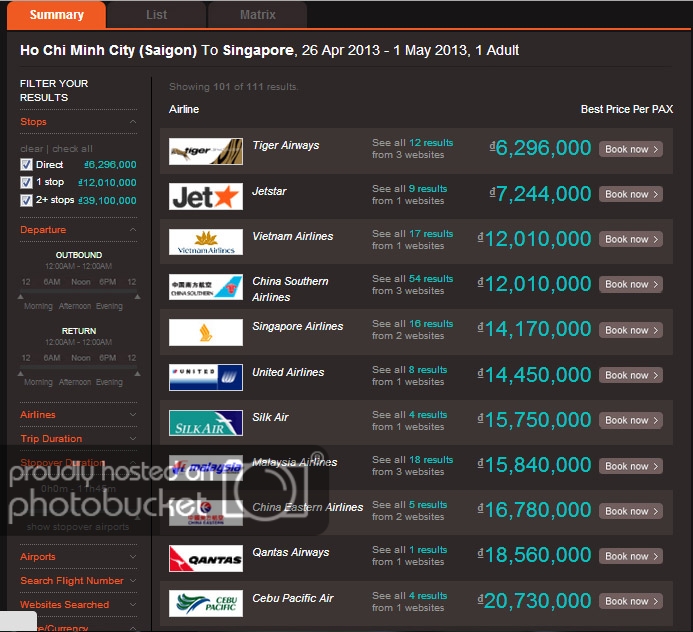
Task: Switch to the List tab
Action: [x=156, y=15]
